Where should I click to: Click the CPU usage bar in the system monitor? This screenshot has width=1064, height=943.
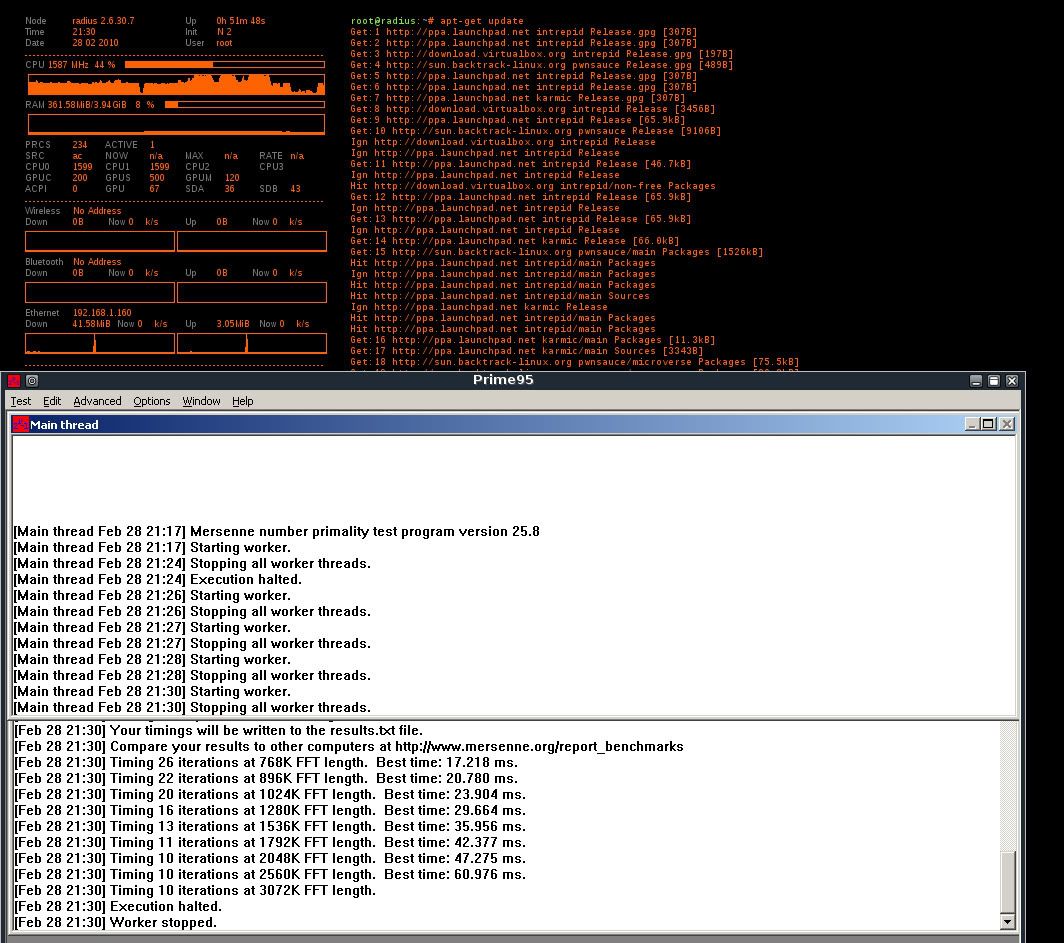click(x=225, y=64)
